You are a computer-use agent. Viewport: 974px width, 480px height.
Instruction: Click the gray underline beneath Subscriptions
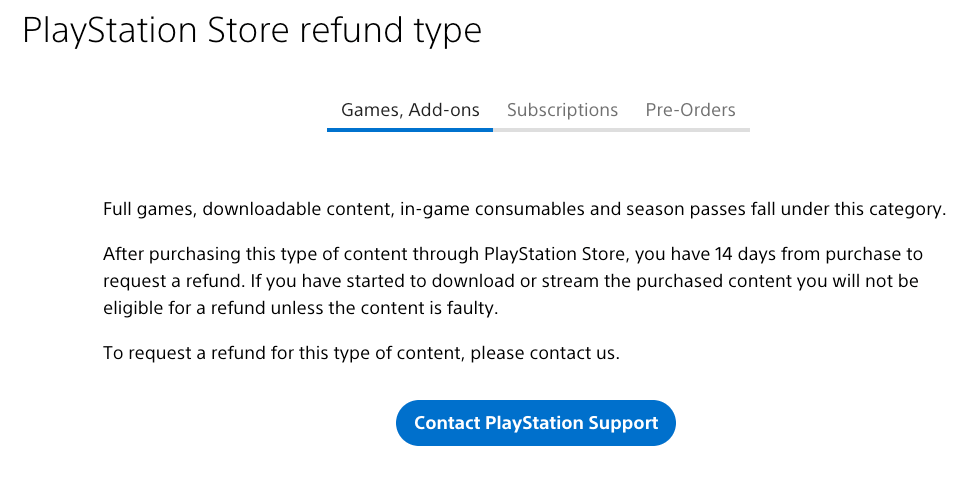562,130
